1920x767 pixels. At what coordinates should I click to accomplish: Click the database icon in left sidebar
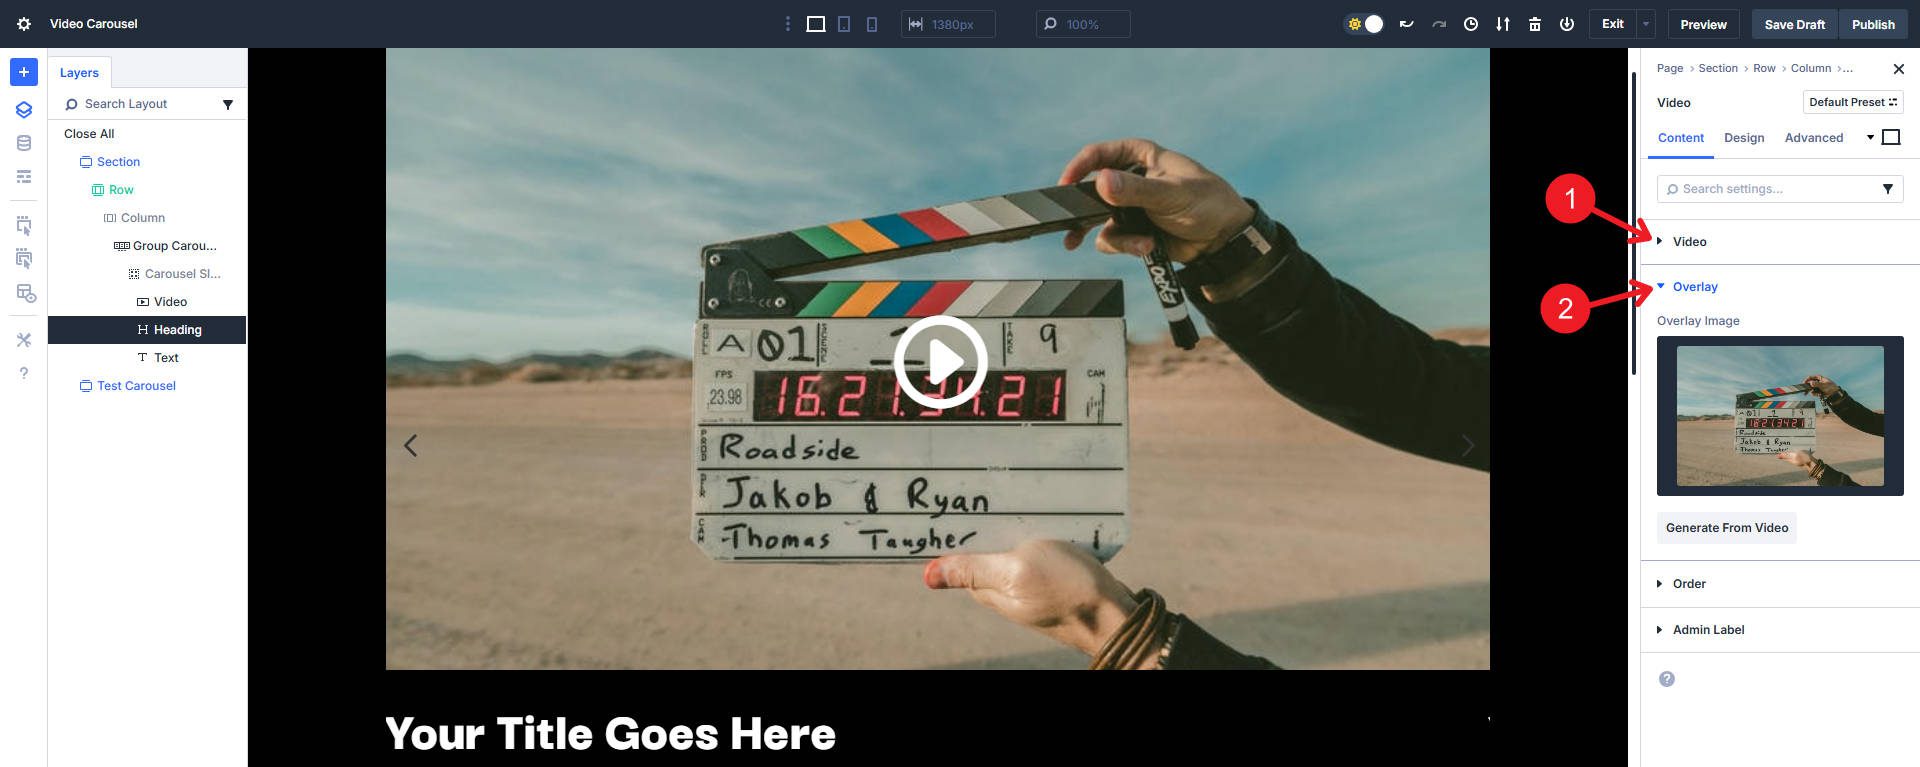24,144
